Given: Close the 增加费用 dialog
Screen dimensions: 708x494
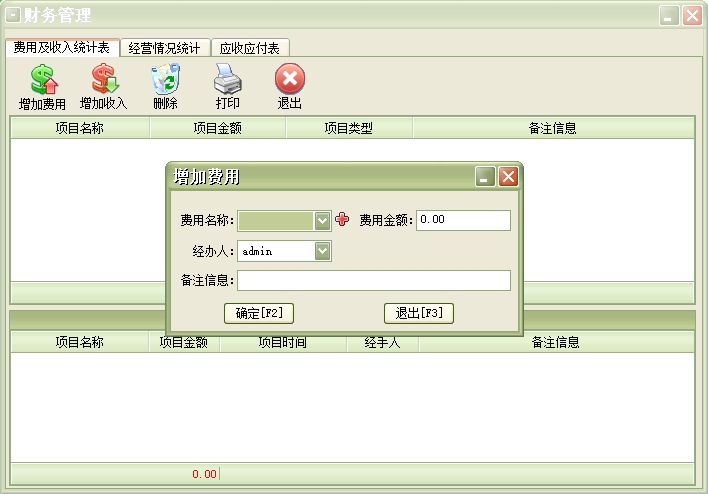Looking at the screenshot, I should (508, 177).
